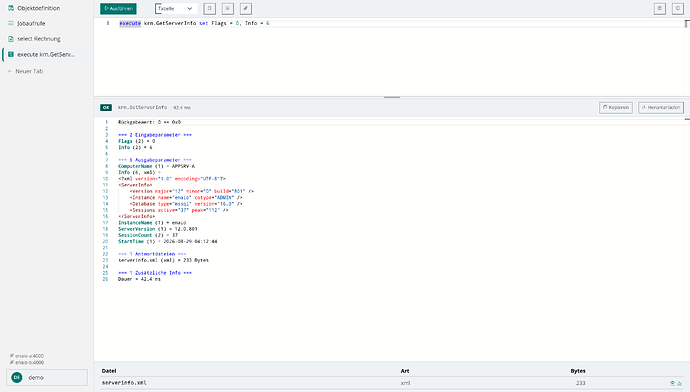The height and width of the screenshot is (392, 690).
Task: Click the opening <ServerInfo> tag line
Action: 135,185
